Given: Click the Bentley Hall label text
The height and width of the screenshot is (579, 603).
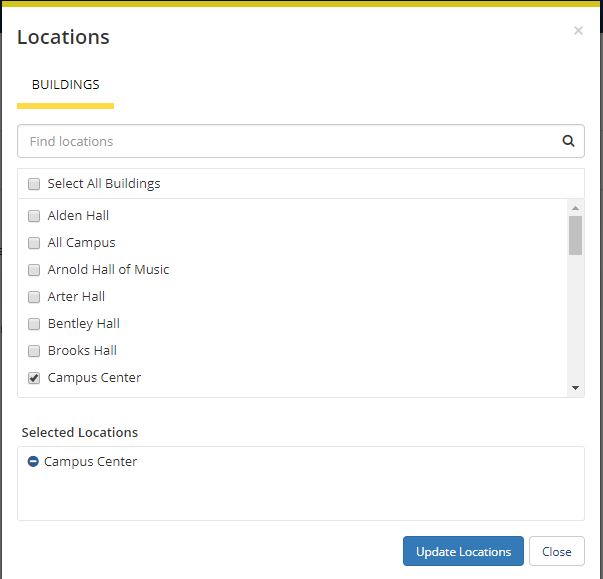Looking at the screenshot, I should point(84,324).
